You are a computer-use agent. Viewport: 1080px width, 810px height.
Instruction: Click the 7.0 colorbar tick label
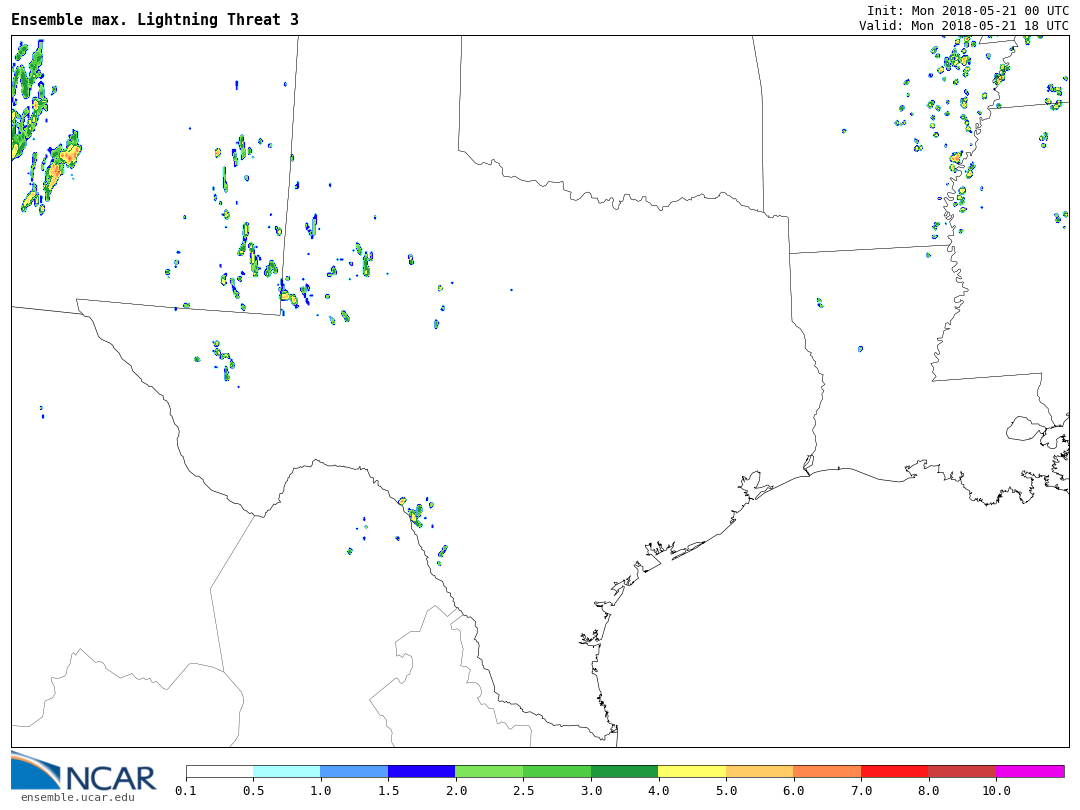[x=861, y=791]
